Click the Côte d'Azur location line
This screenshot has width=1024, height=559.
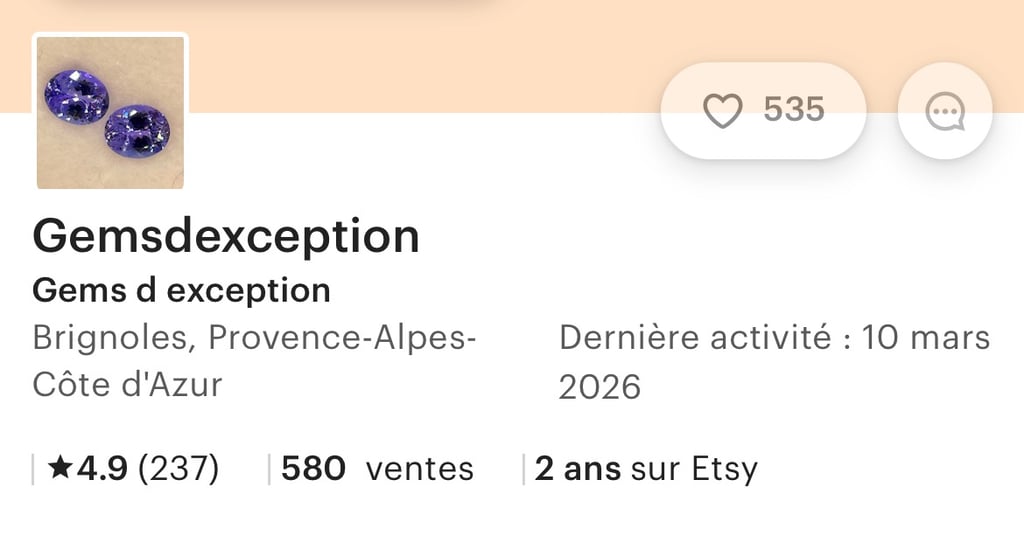click(127, 384)
